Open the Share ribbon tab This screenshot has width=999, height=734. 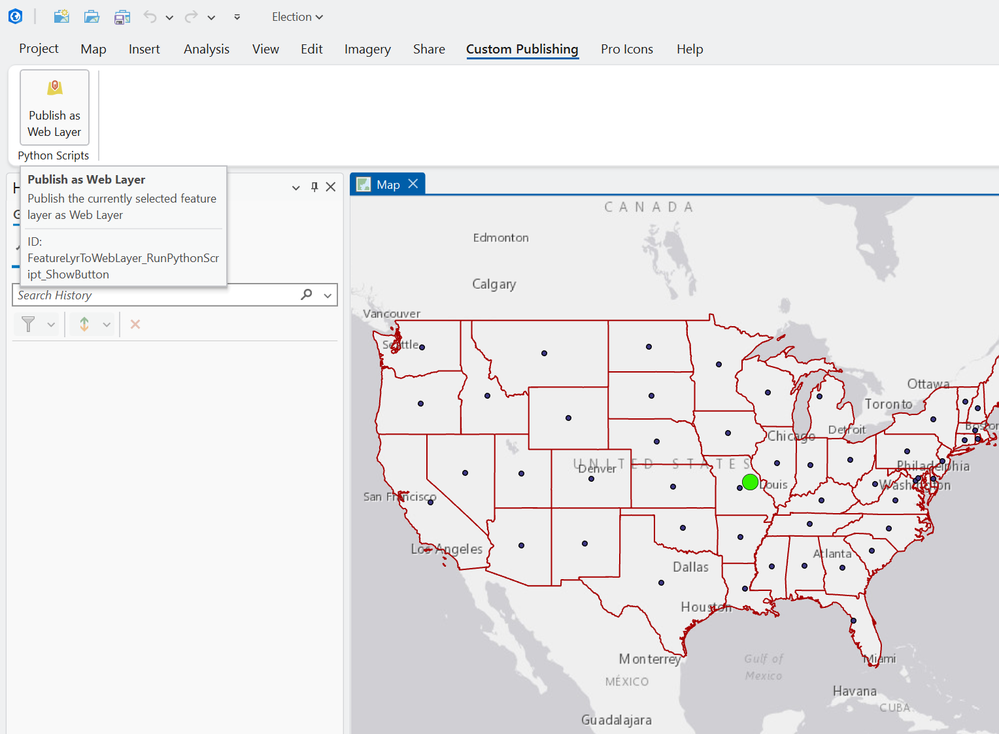tap(429, 49)
